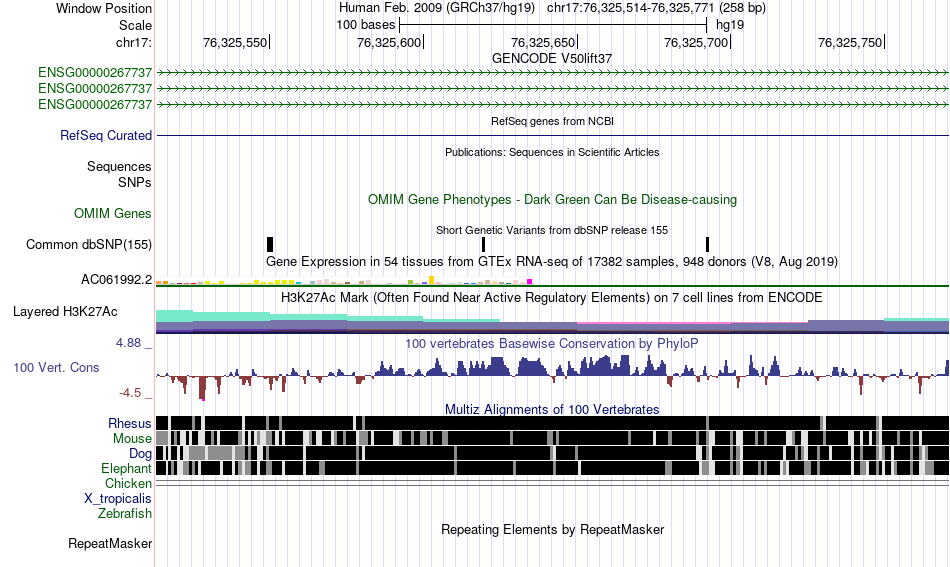950x567 pixels.
Task: Click the topmost ENSG00000267737 gene label
Action: (95, 73)
